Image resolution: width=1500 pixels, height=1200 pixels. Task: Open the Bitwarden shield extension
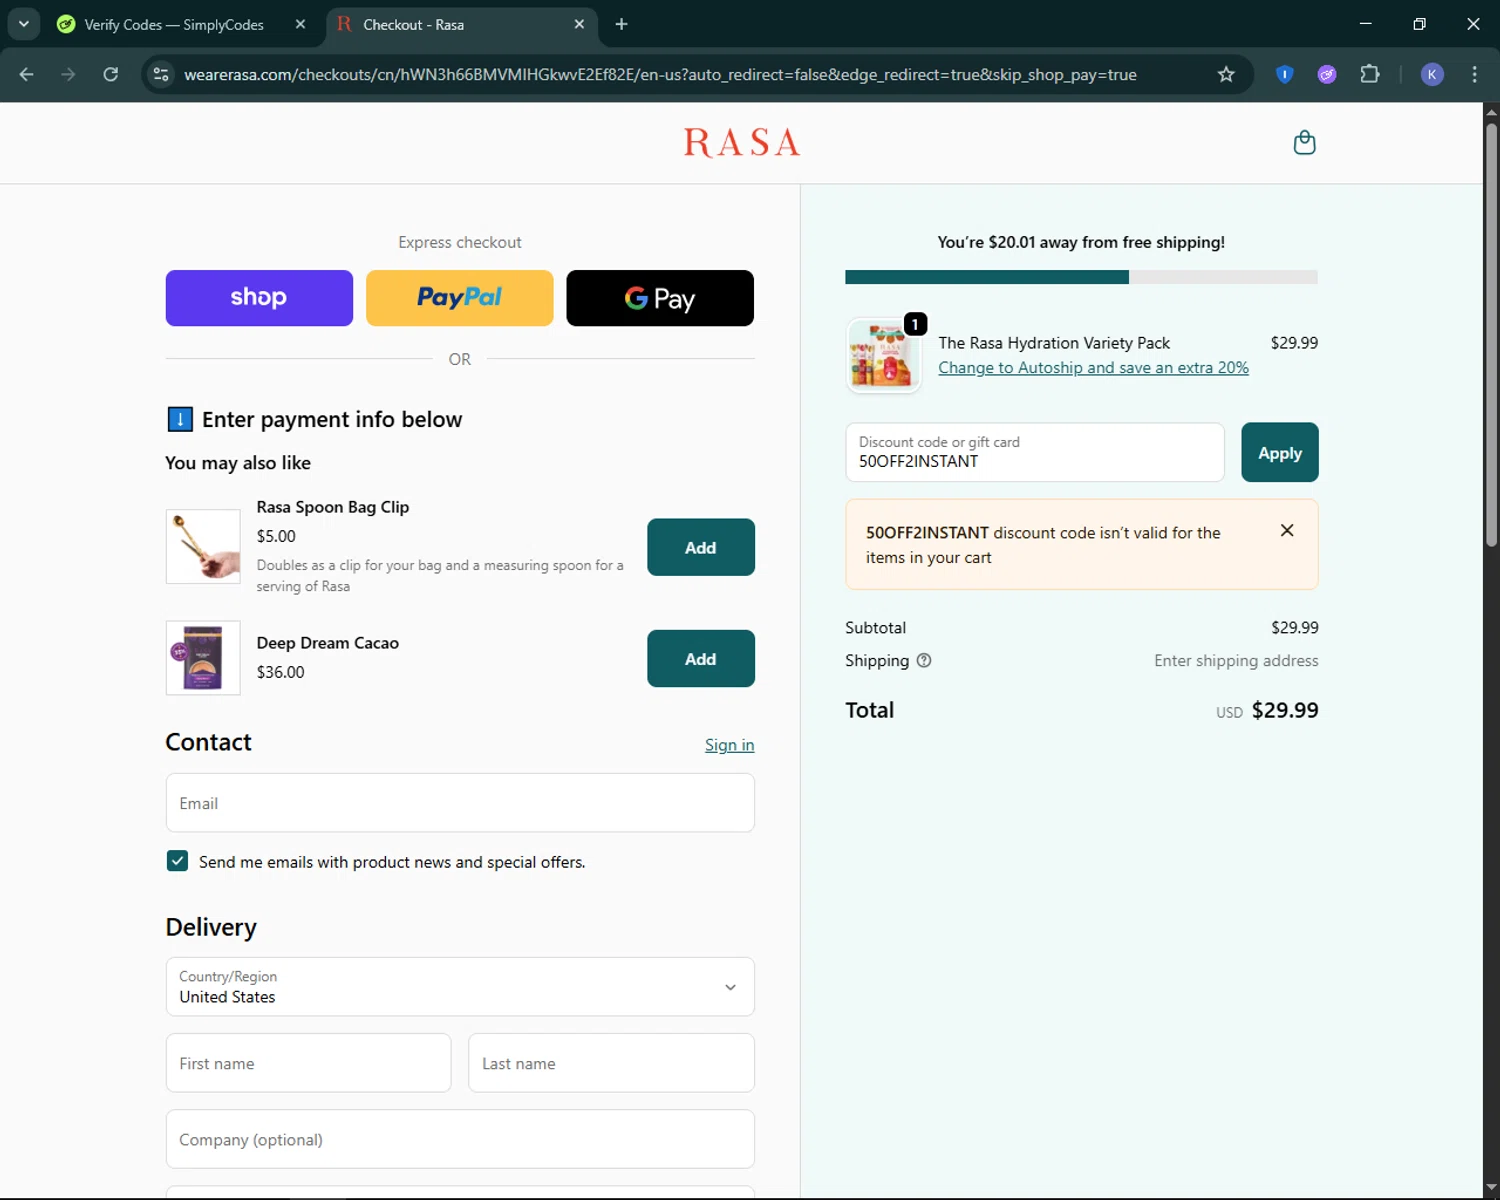coord(1285,74)
